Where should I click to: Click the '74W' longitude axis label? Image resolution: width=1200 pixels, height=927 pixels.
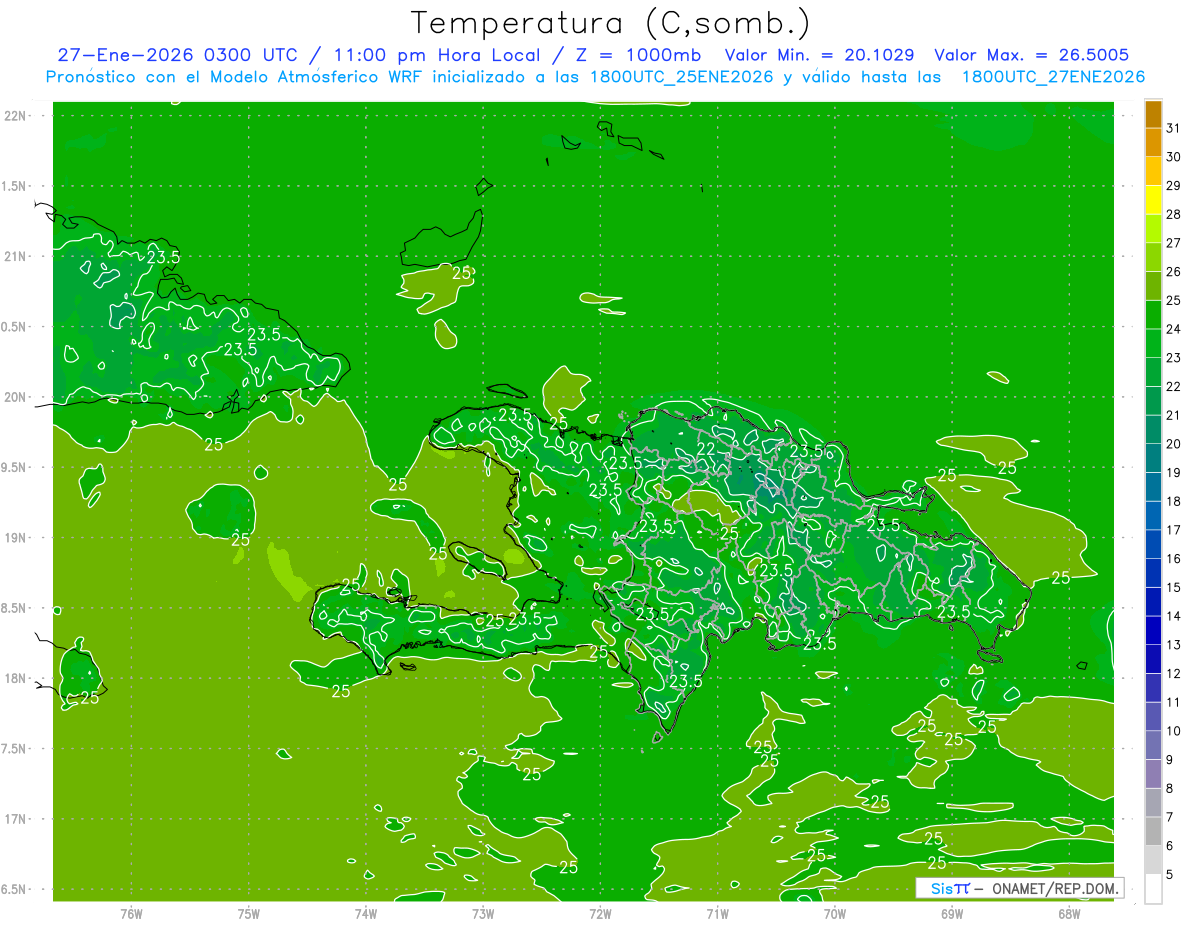(366, 914)
